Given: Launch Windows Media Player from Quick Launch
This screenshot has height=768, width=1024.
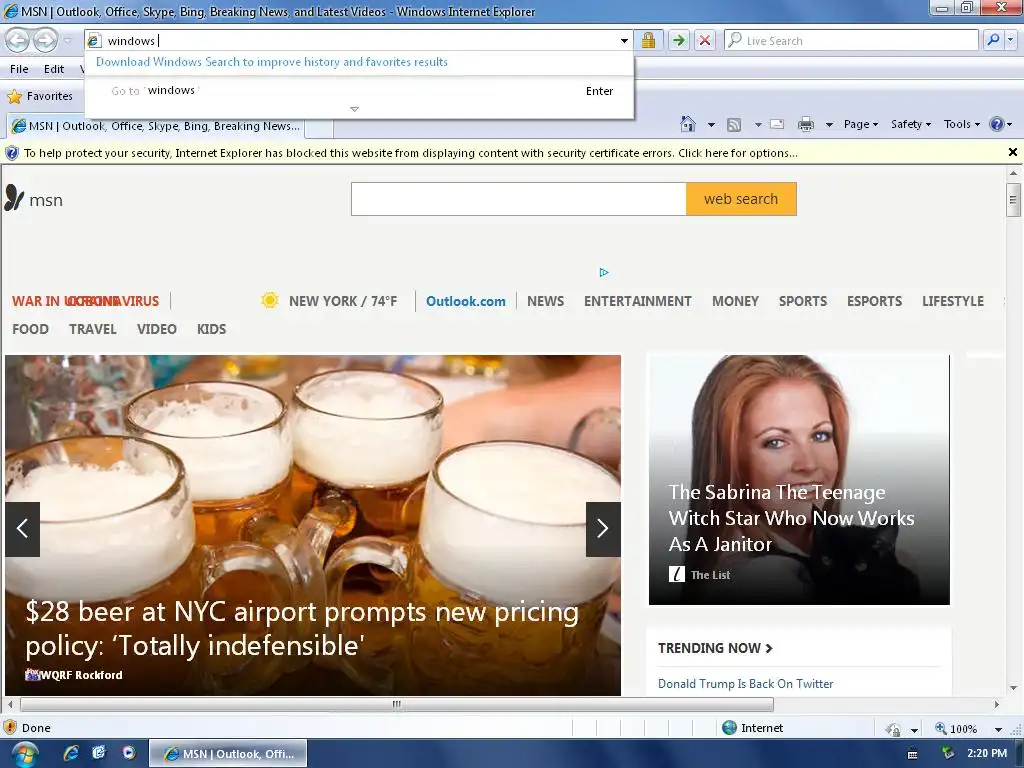Looking at the screenshot, I should pos(129,753).
